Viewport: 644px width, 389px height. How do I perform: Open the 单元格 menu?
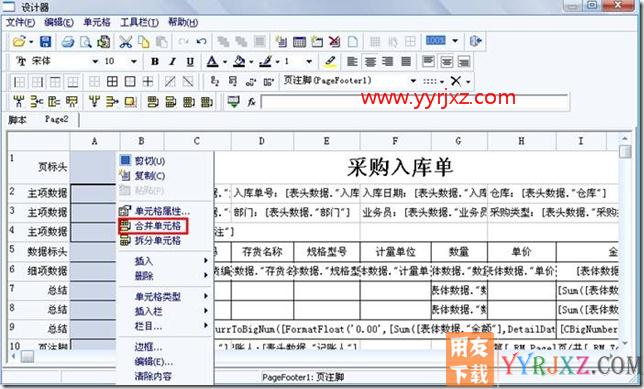coord(97,22)
